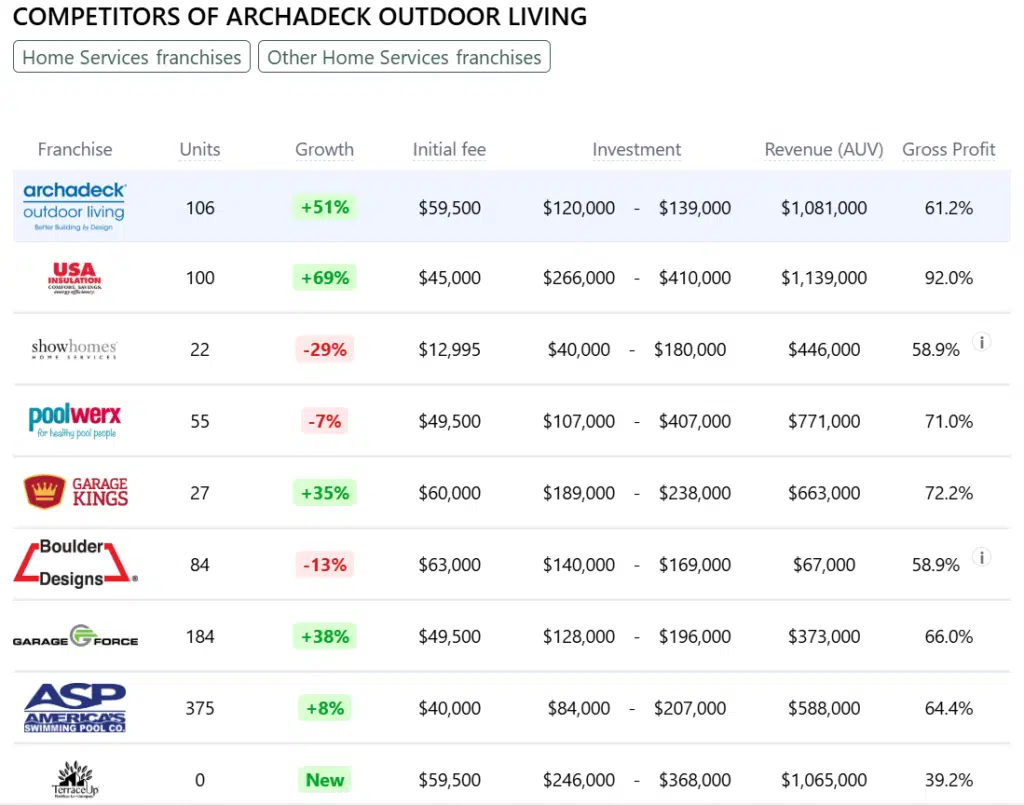The width and height of the screenshot is (1024, 805).
Task: Click the Garage Kings logo
Action: pyautogui.click(x=76, y=492)
